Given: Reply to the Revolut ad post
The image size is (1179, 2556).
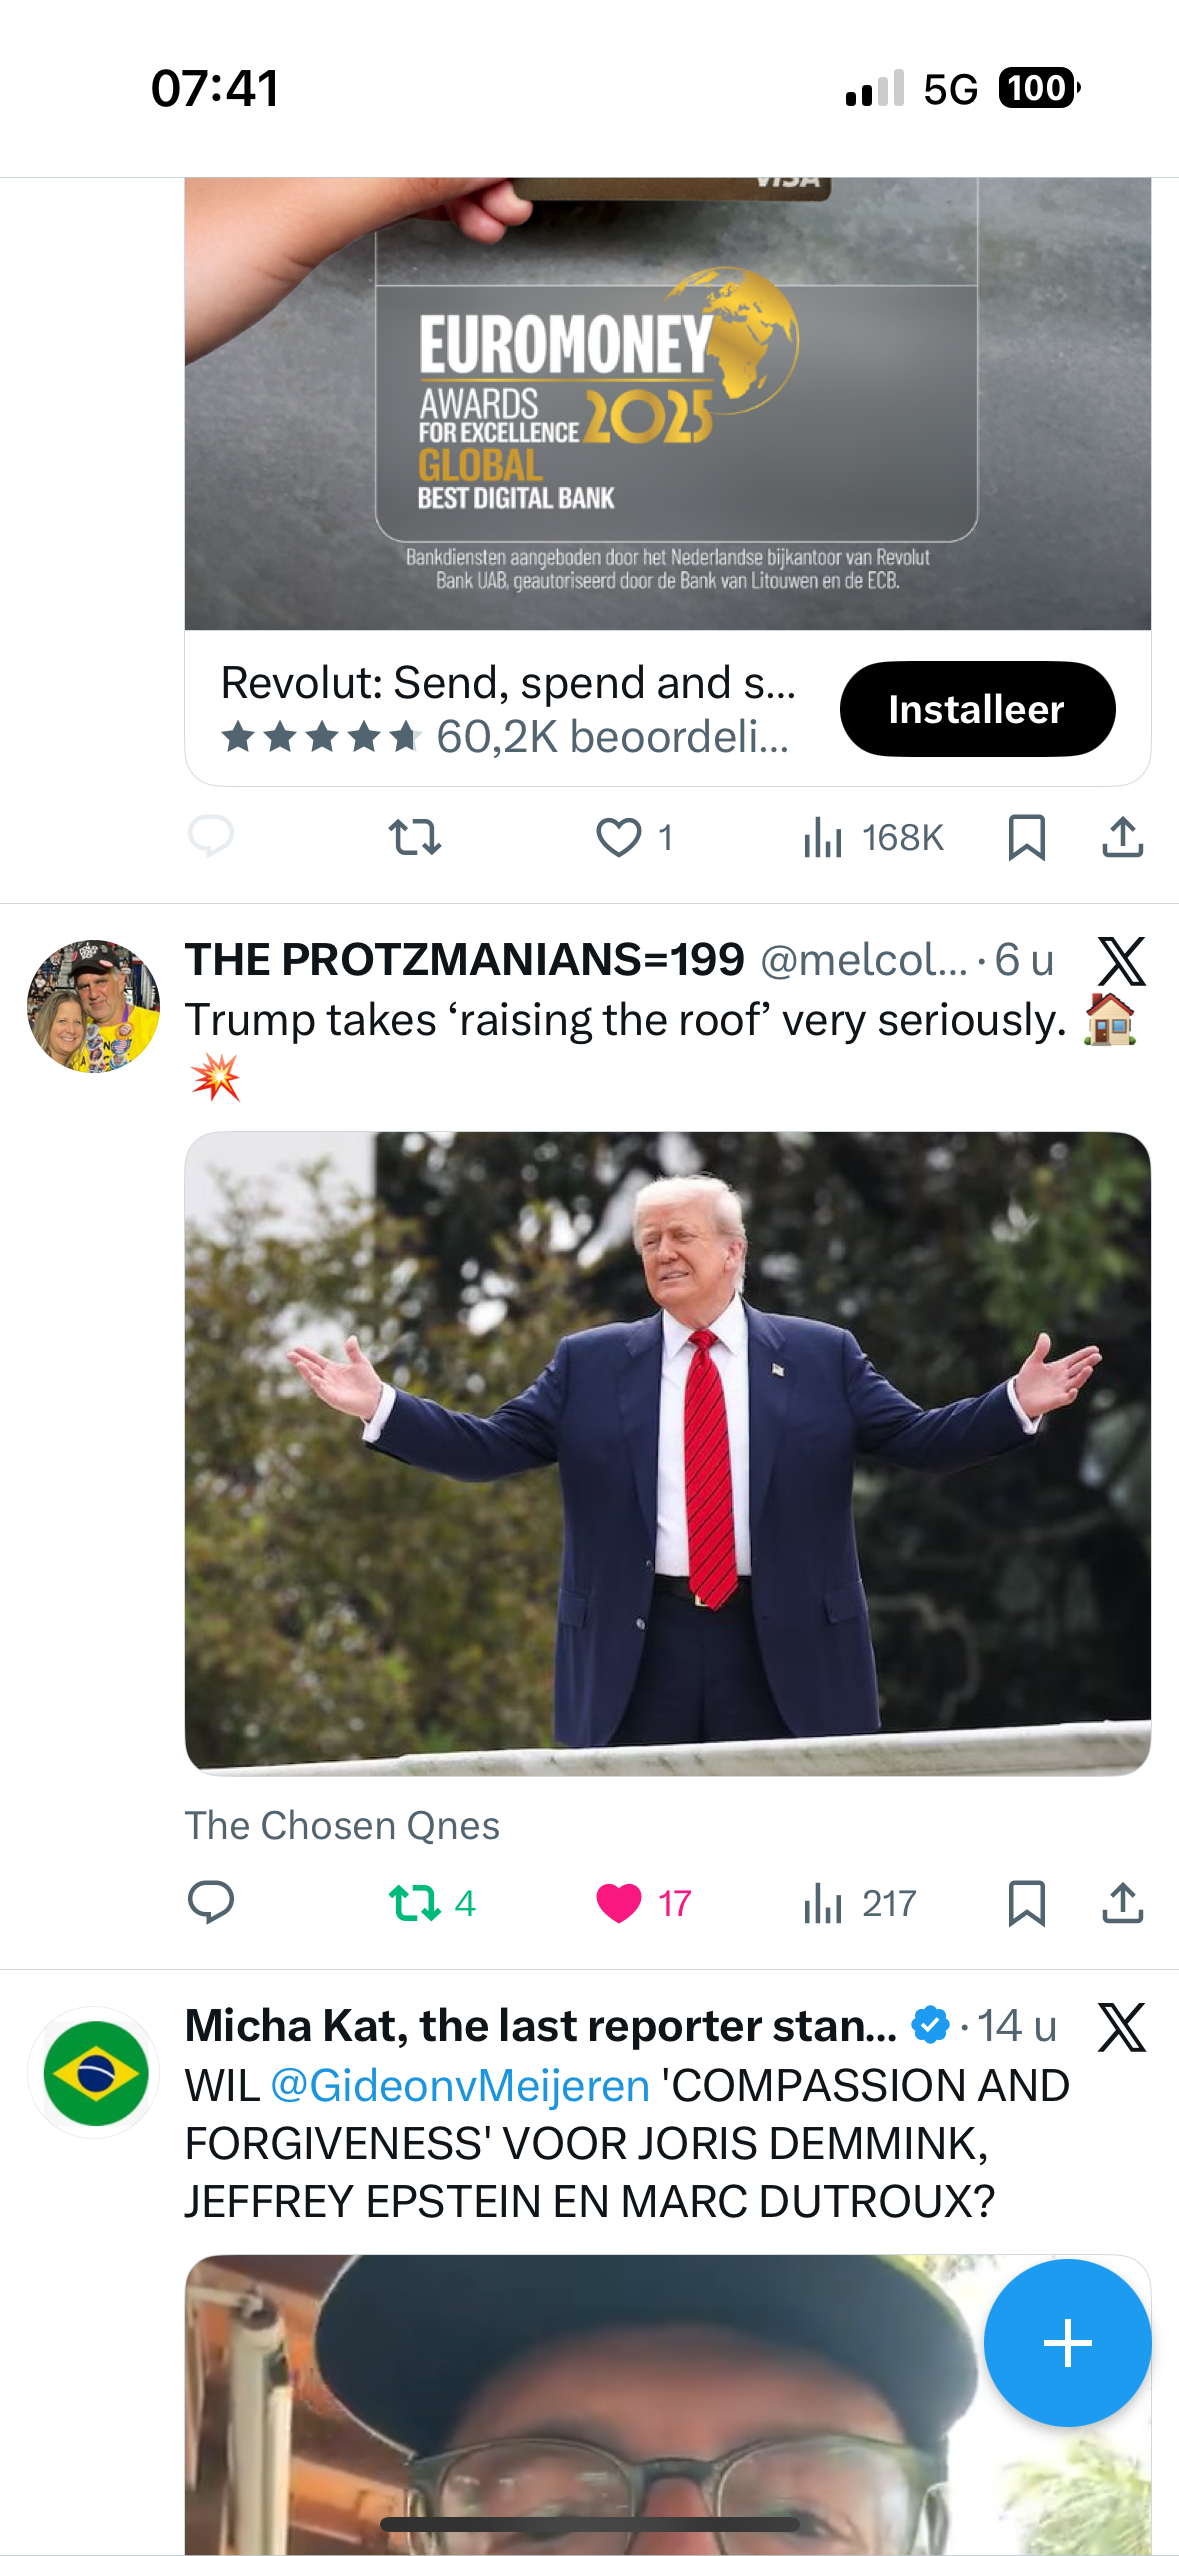Looking at the screenshot, I should (x=211, y=837).
